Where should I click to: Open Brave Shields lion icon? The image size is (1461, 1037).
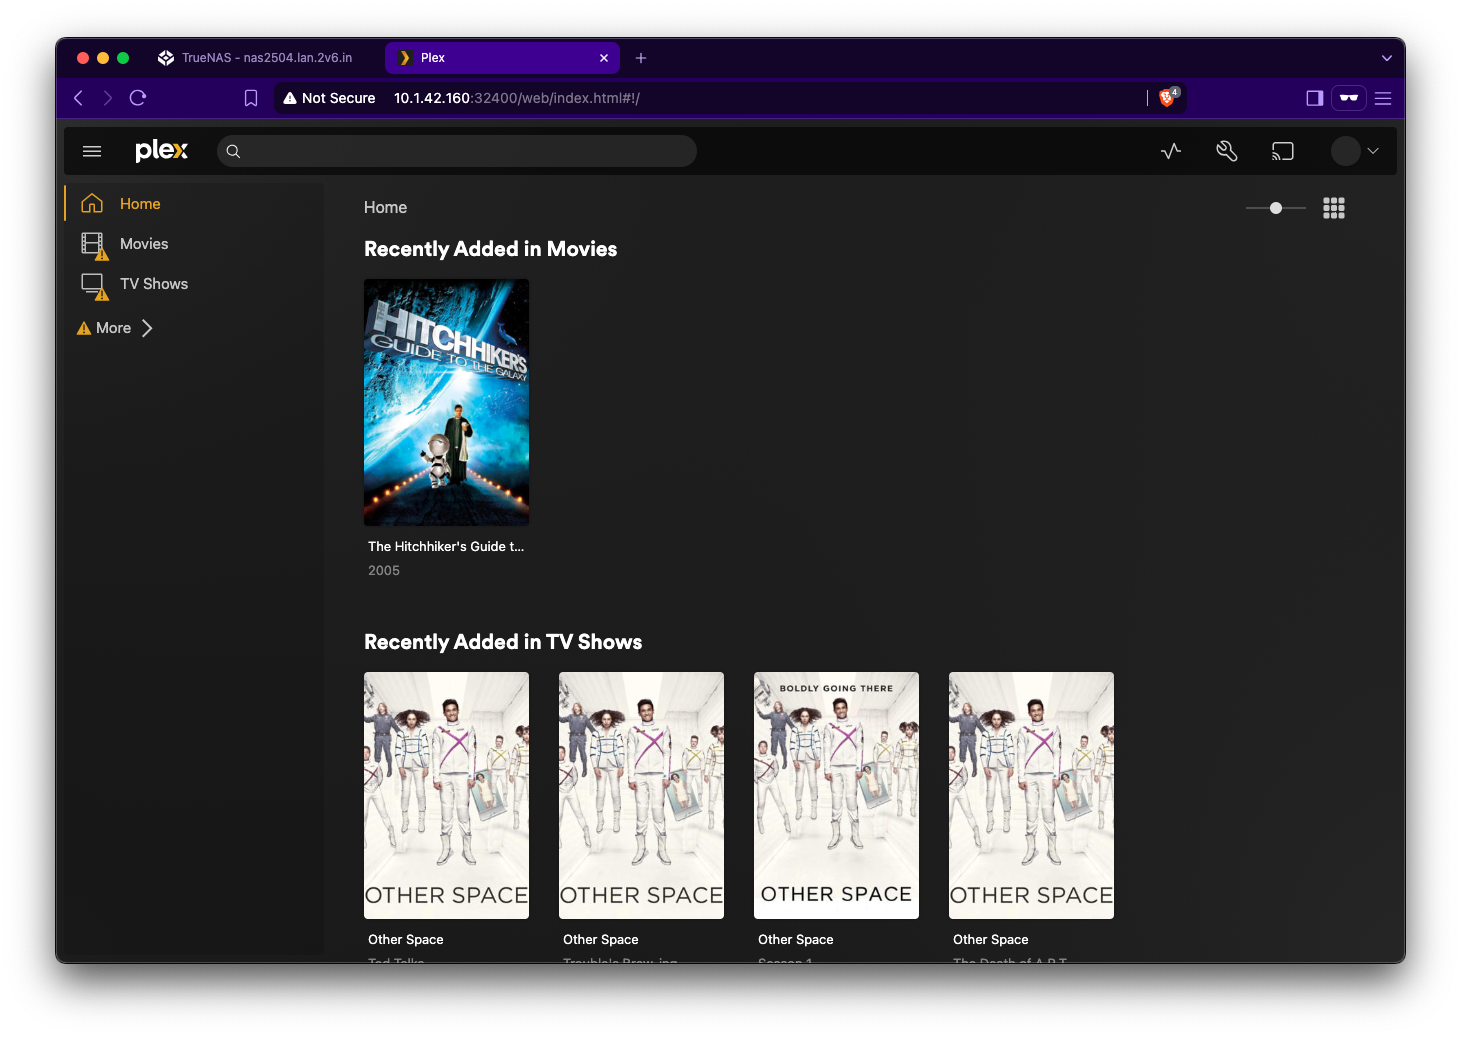[1168, 97]
